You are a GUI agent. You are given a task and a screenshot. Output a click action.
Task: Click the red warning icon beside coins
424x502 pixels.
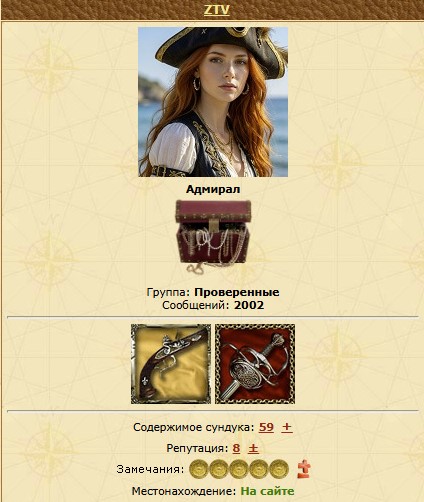point(304,469)
